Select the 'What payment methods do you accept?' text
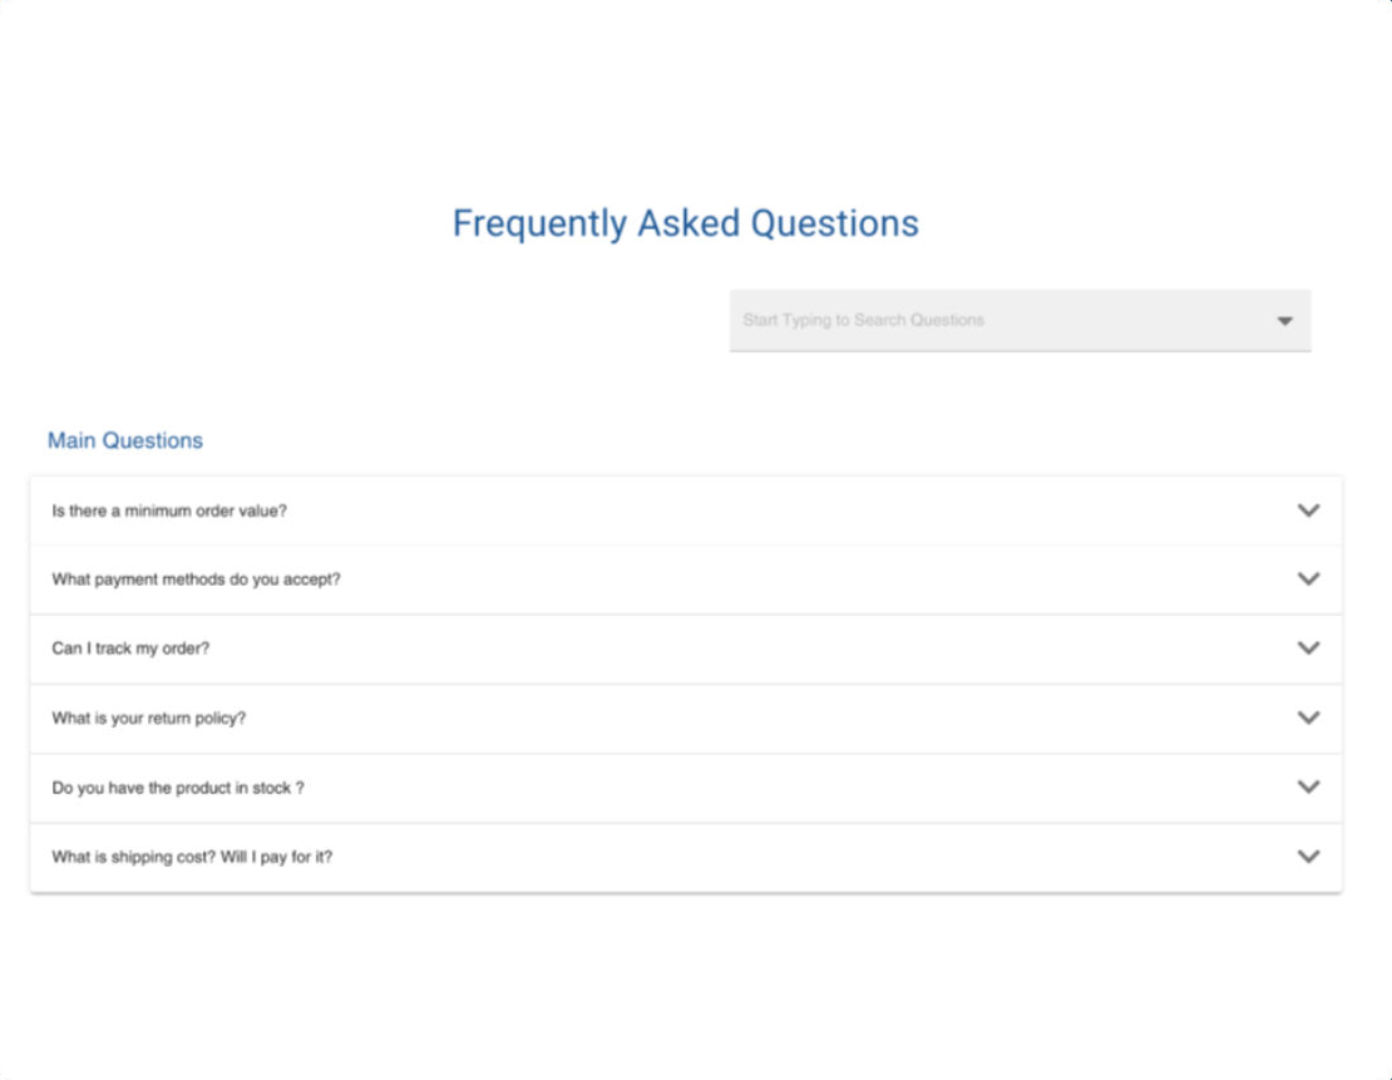Viewport: 1392px width, 1080px height. (x=197, y=579)
